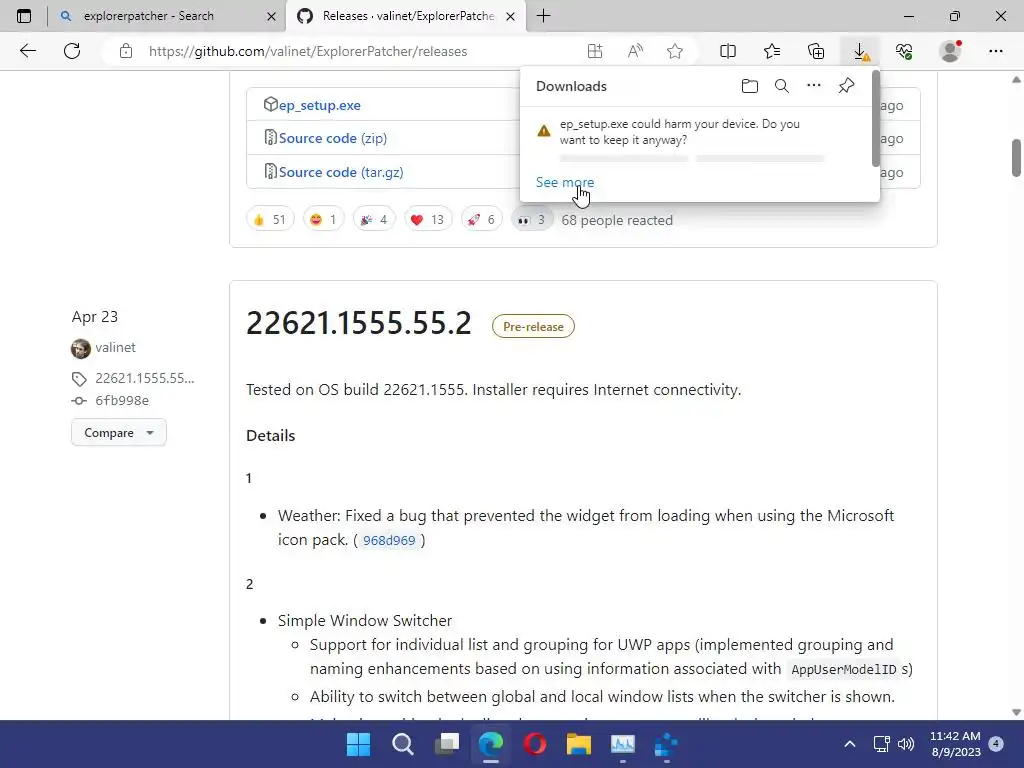Toggle hooray reaction with 4
Viewport: 1024px width, 768px height.
click(374, 219)
